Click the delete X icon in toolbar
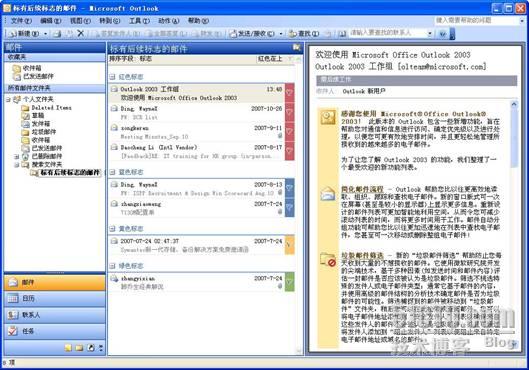 coord(80,33)
